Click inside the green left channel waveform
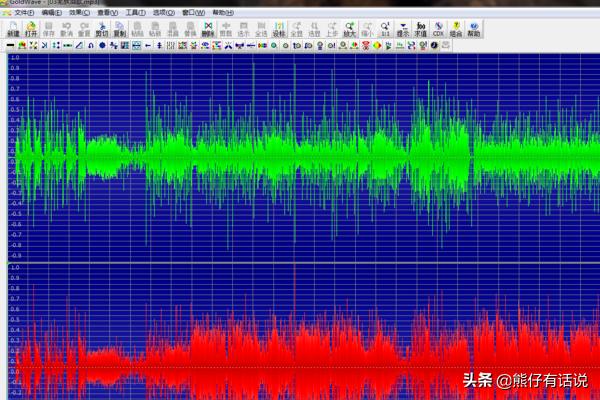Screen dimensions: 600x400 300,155
